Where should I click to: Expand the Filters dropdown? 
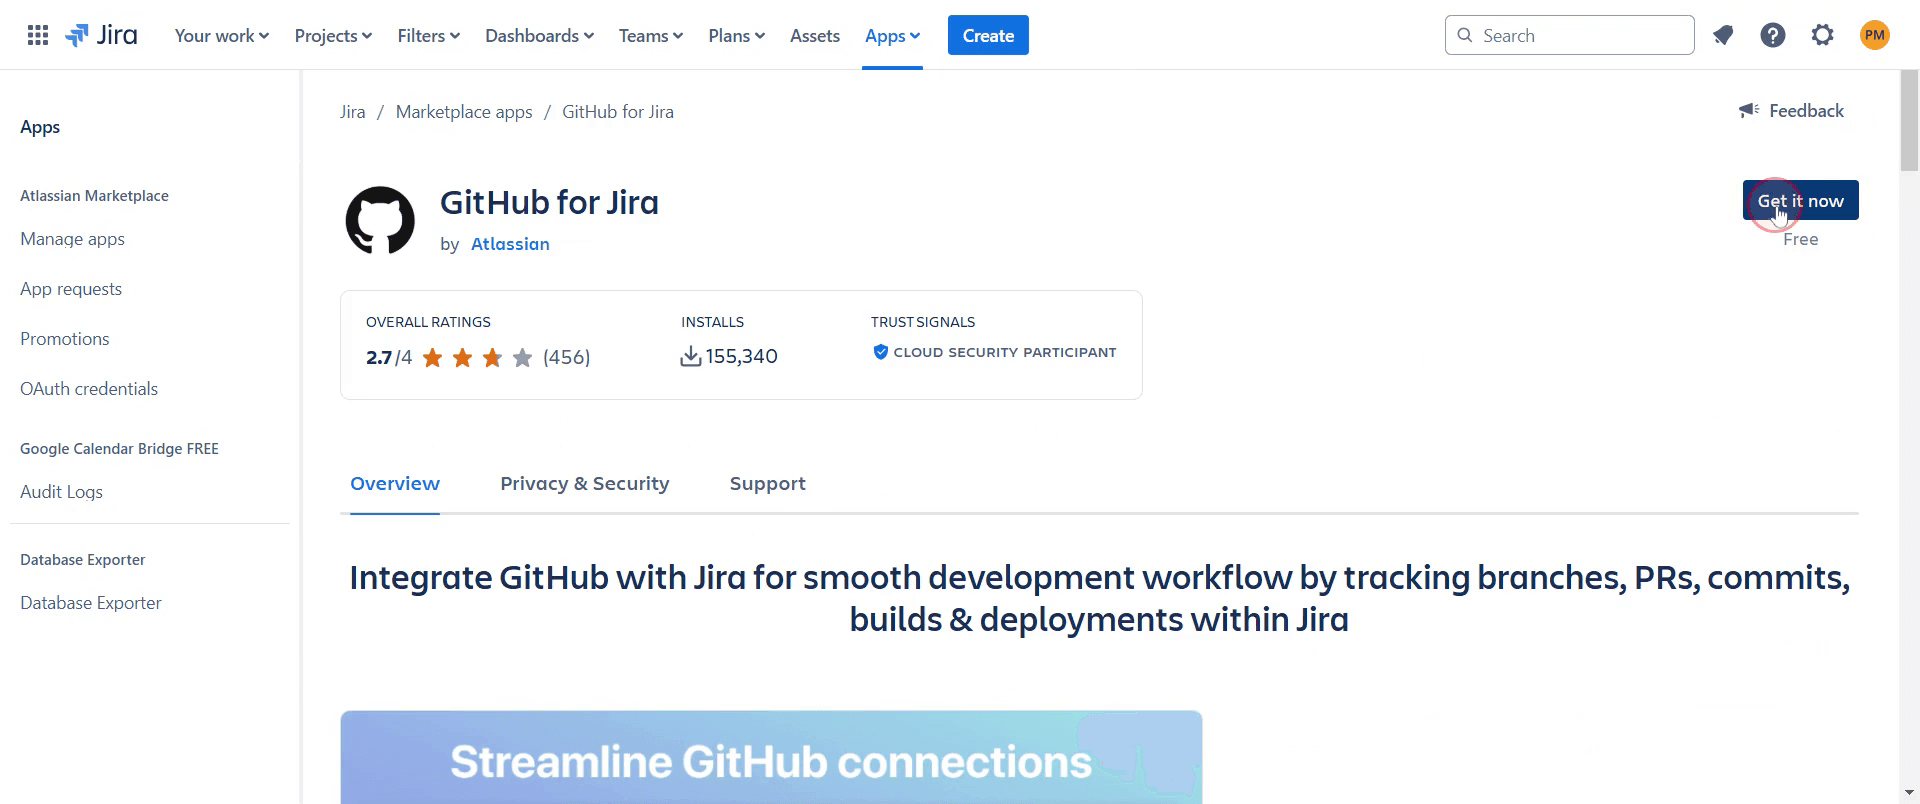click(x=429, y=36)
